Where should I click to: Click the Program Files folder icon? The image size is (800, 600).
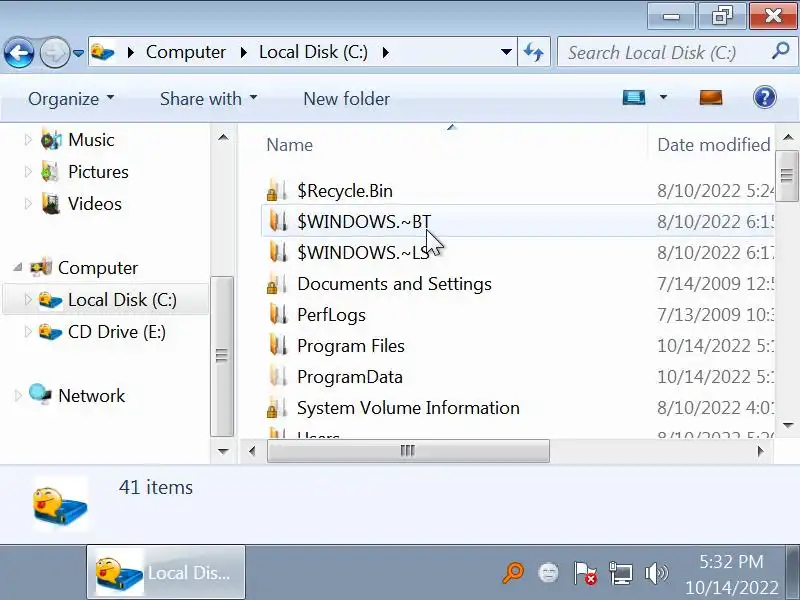pos(278,346)
